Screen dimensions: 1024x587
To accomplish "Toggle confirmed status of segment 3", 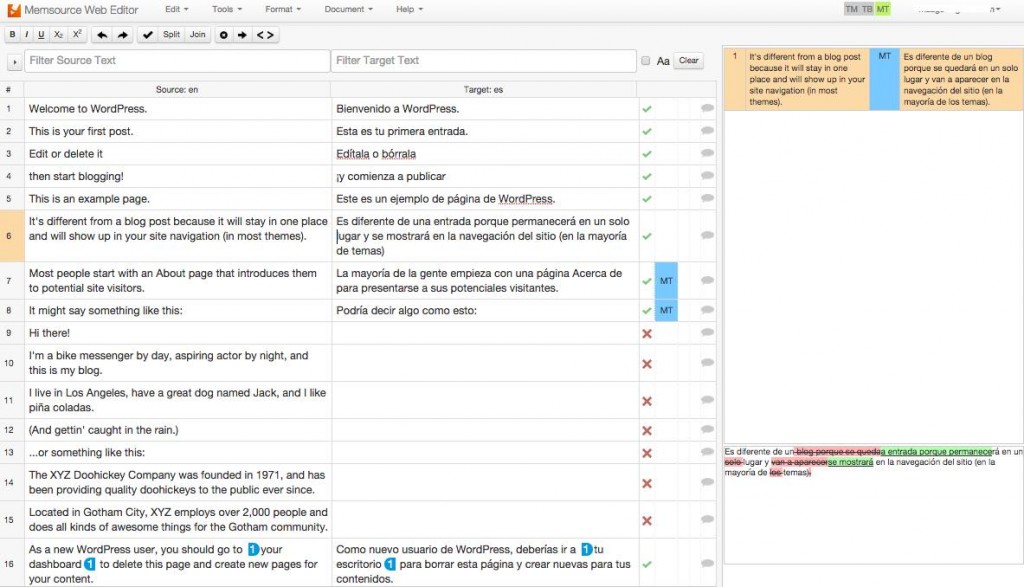I will (x=647, y=154).
